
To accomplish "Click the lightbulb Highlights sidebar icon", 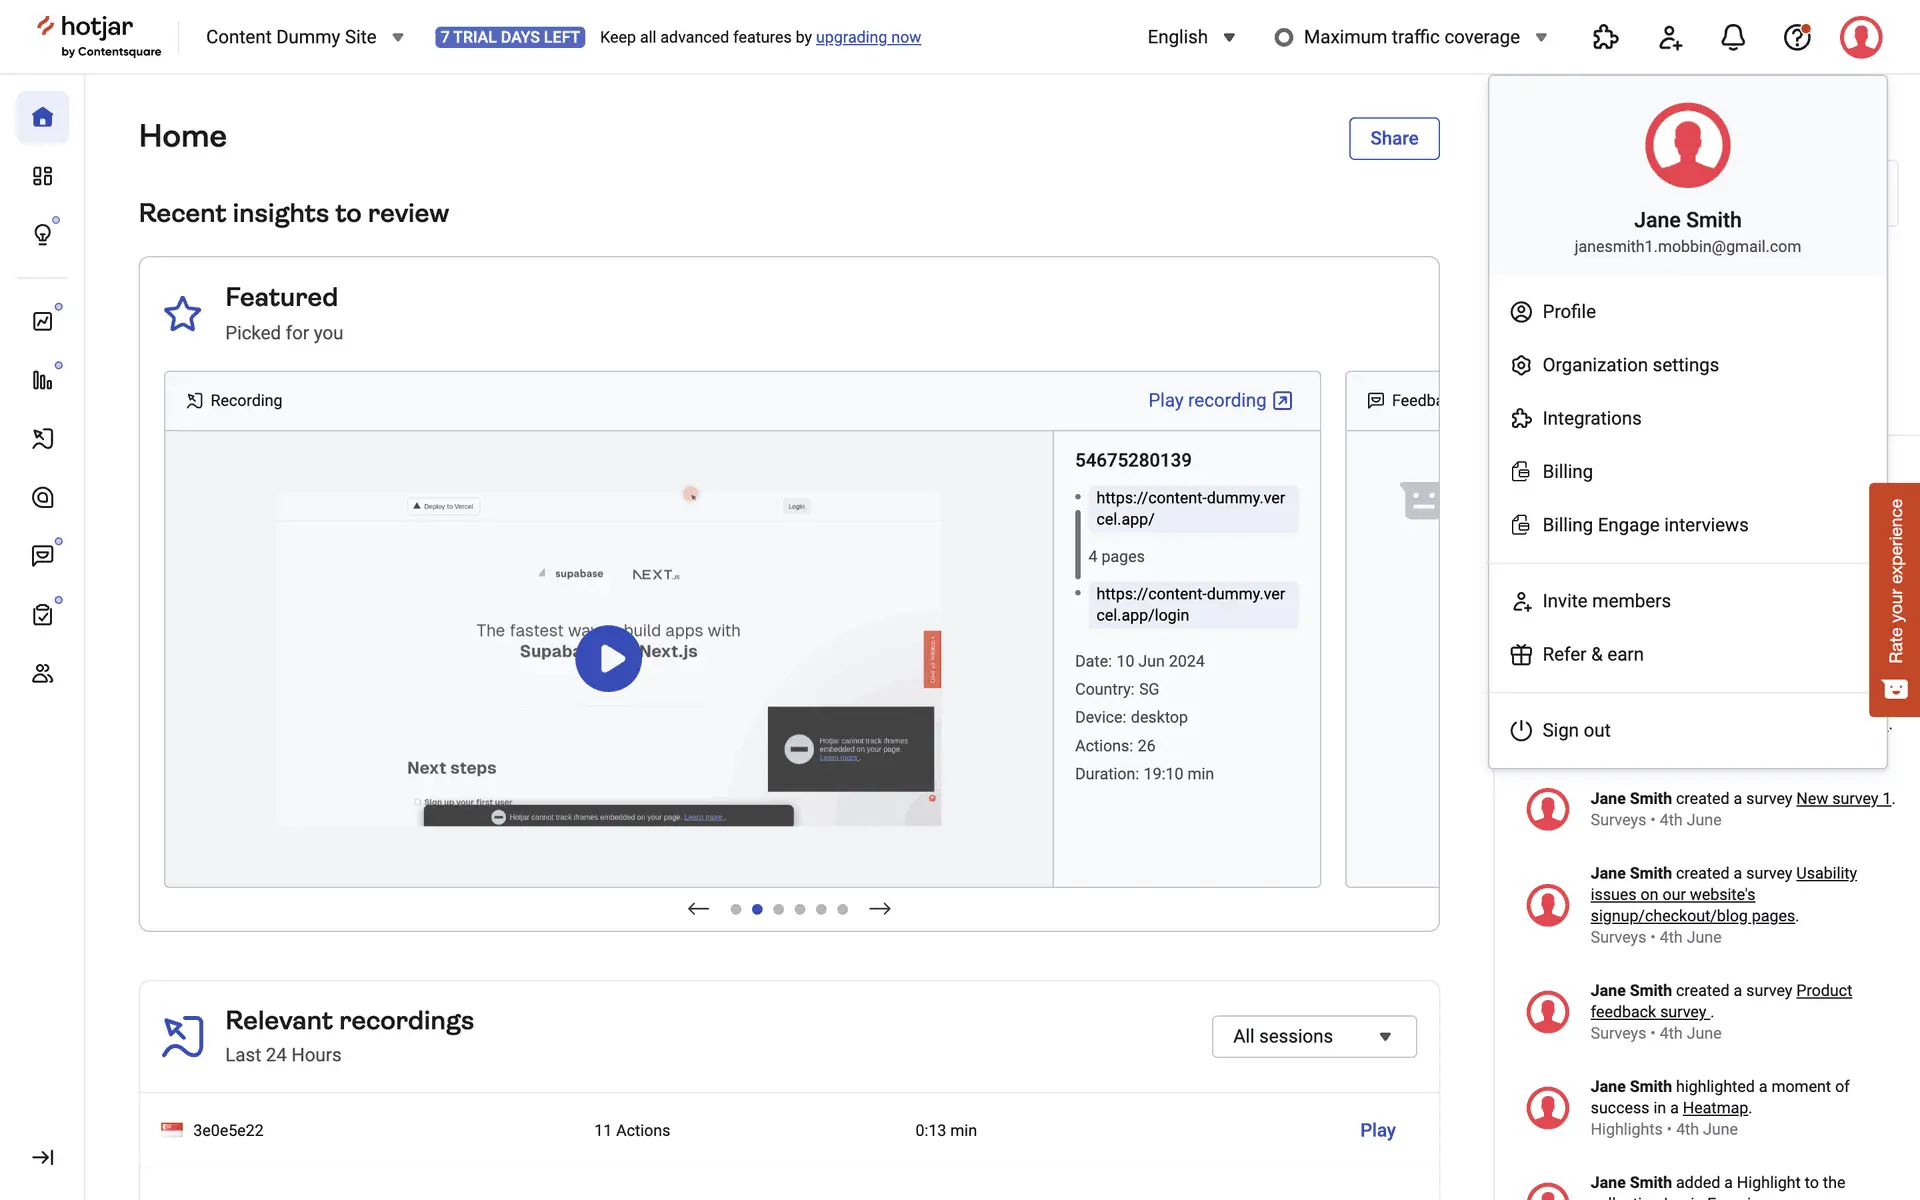I will [42, 234].
